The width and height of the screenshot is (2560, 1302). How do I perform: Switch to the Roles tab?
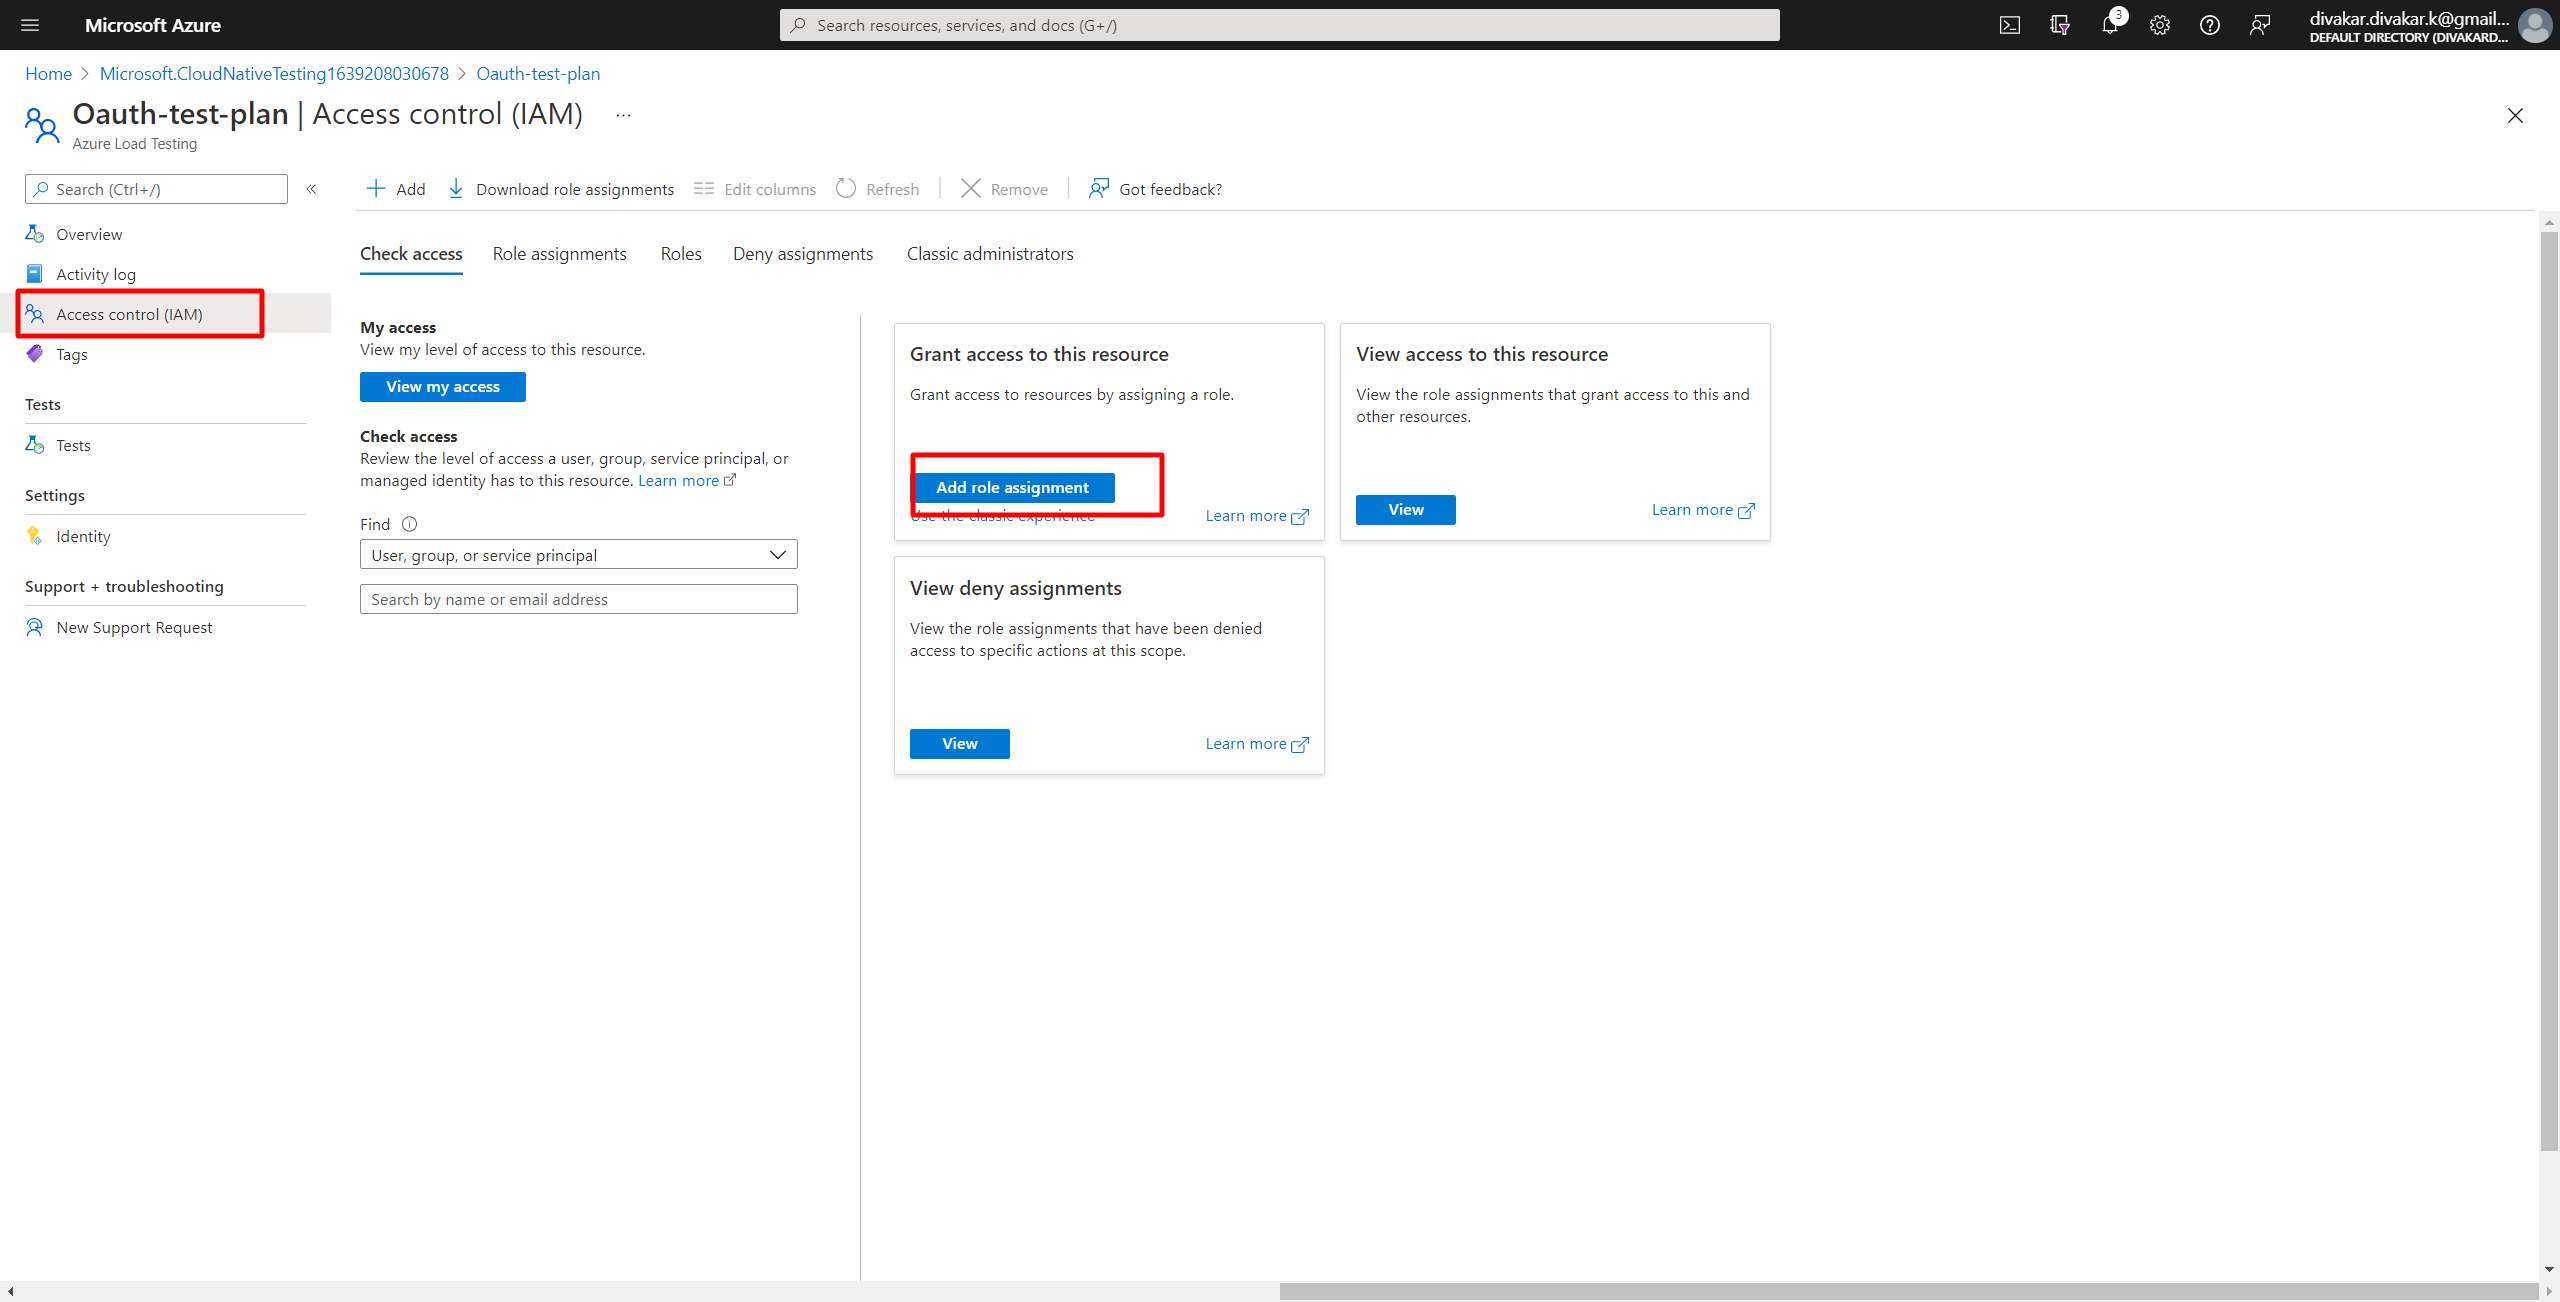(x=681, y=254)
